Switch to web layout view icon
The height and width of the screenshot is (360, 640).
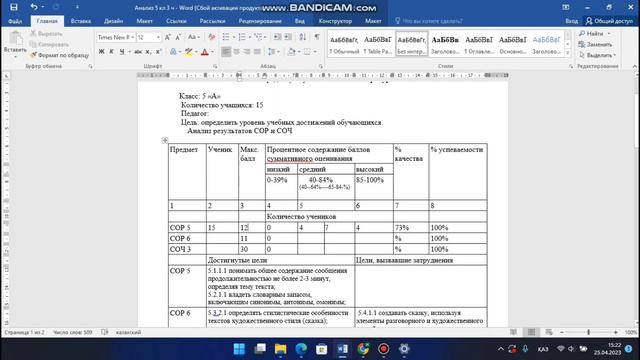point(549,332)
